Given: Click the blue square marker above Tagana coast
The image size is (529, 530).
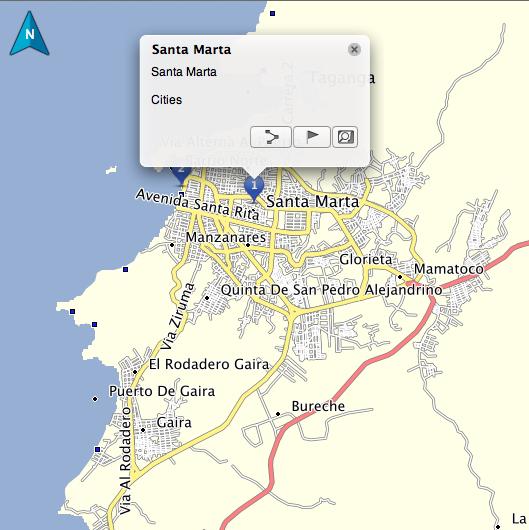Looking at the screenshot, I should point(272,14).
